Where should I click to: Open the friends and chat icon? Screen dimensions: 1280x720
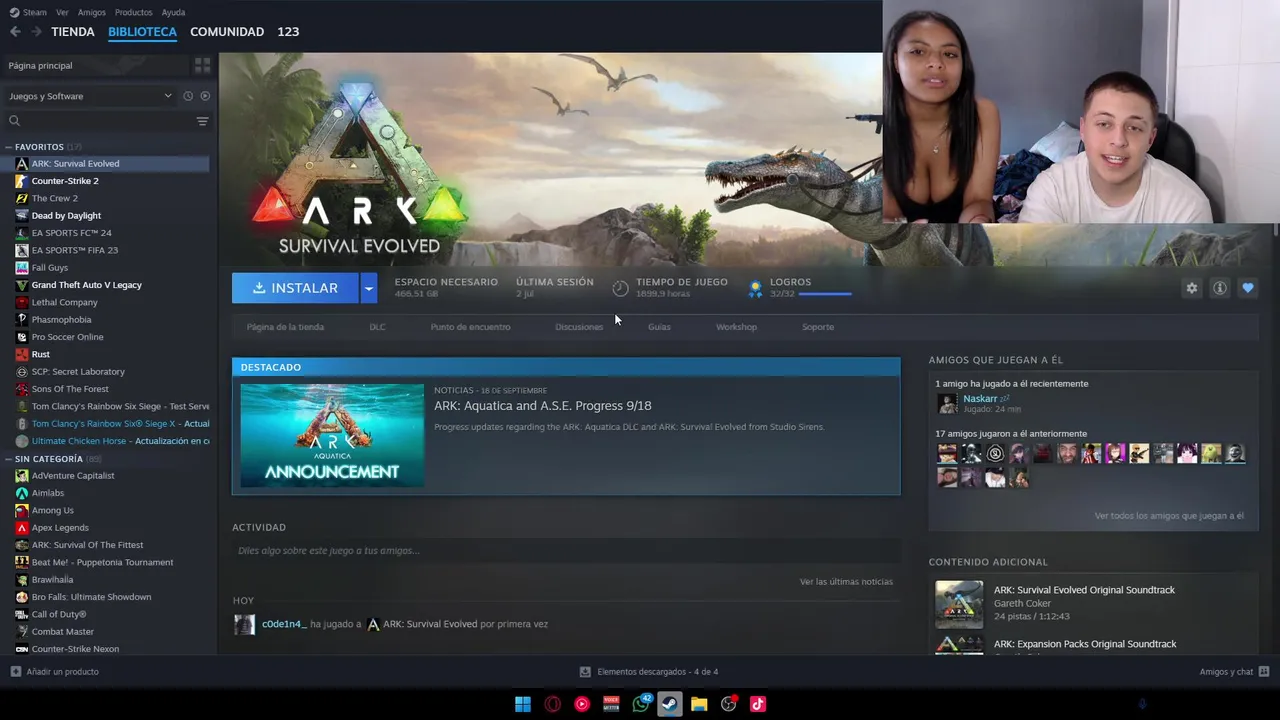[x=1264, y=672]
